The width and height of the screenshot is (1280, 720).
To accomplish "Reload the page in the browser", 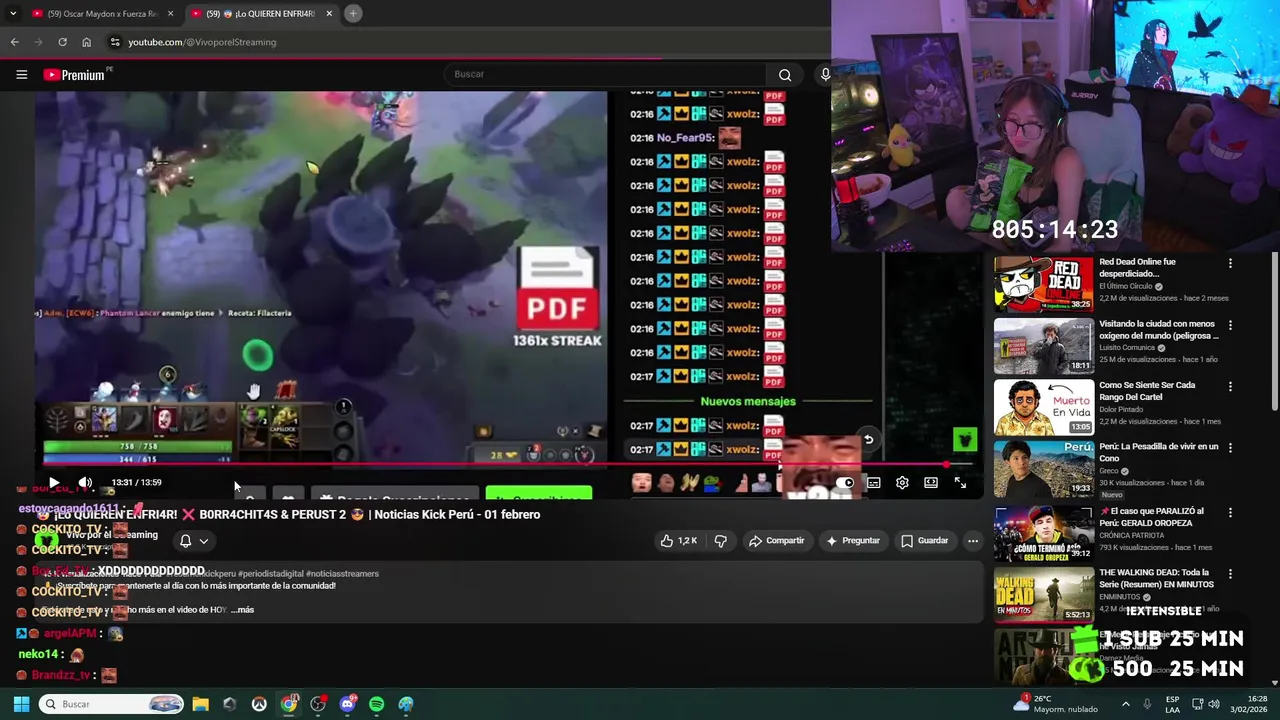I will coord(62,42).
